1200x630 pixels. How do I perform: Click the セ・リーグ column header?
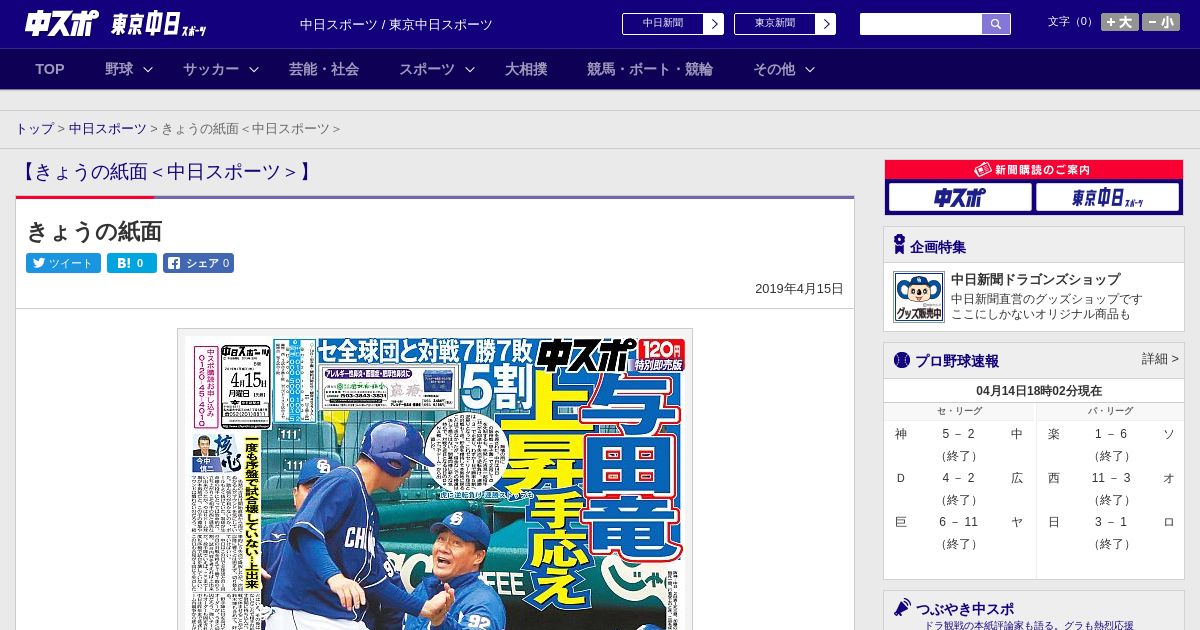[x=959, y=411]
